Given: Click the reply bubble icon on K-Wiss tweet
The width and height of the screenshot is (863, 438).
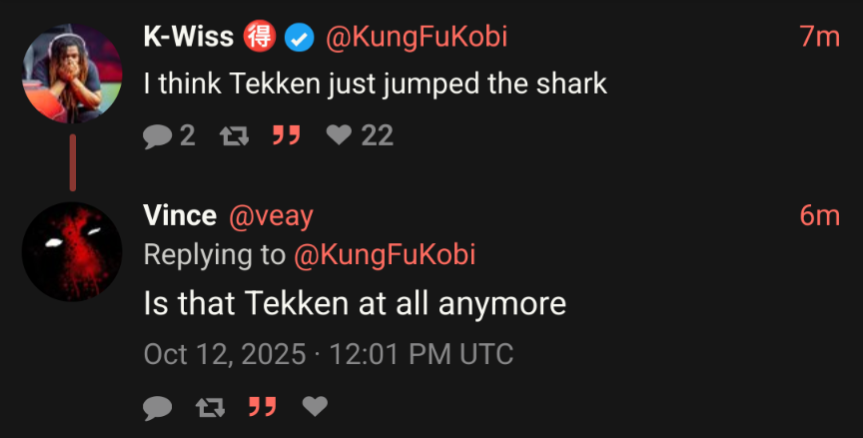Looking at the screenshot, I should point(157,136).
